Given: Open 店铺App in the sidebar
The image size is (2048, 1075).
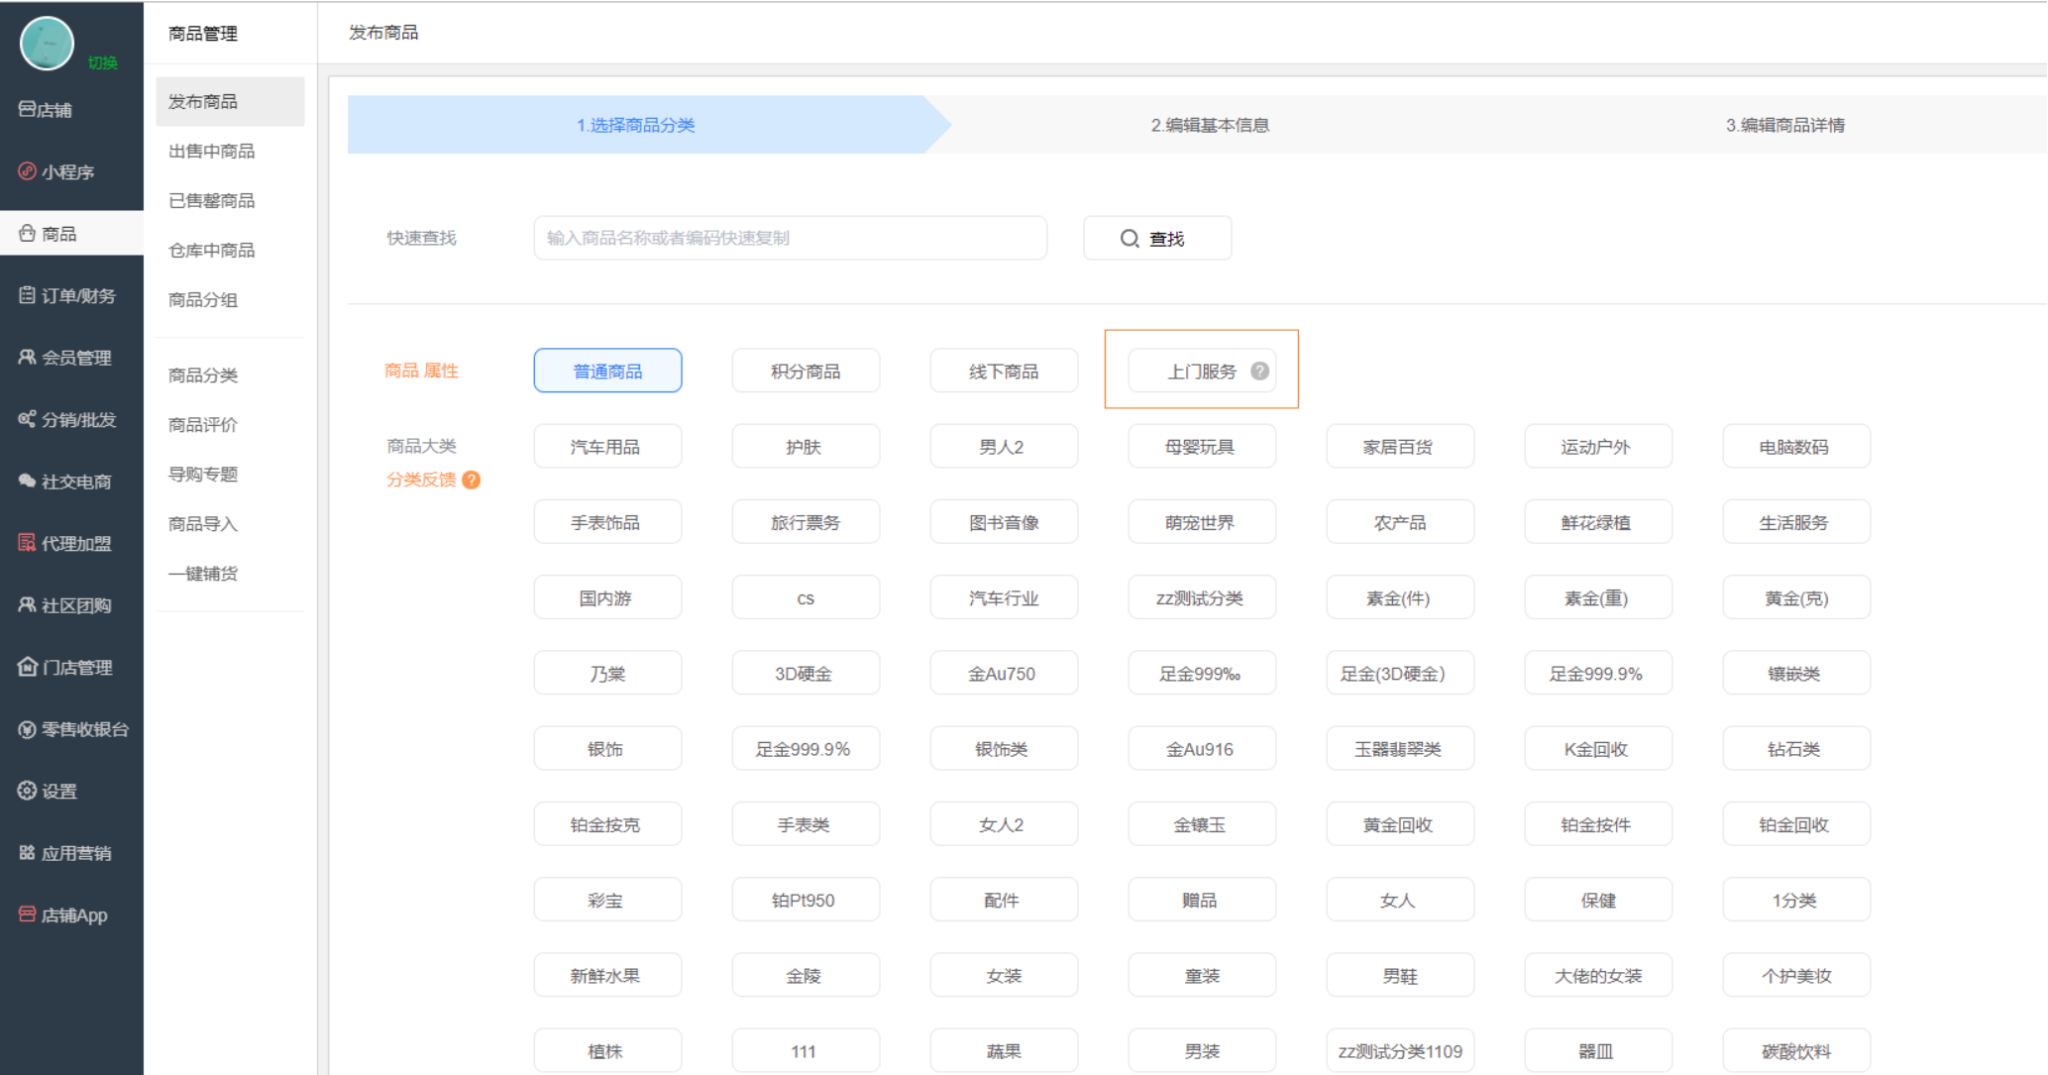Looking at the screenshot, I should tap(63, 916).
